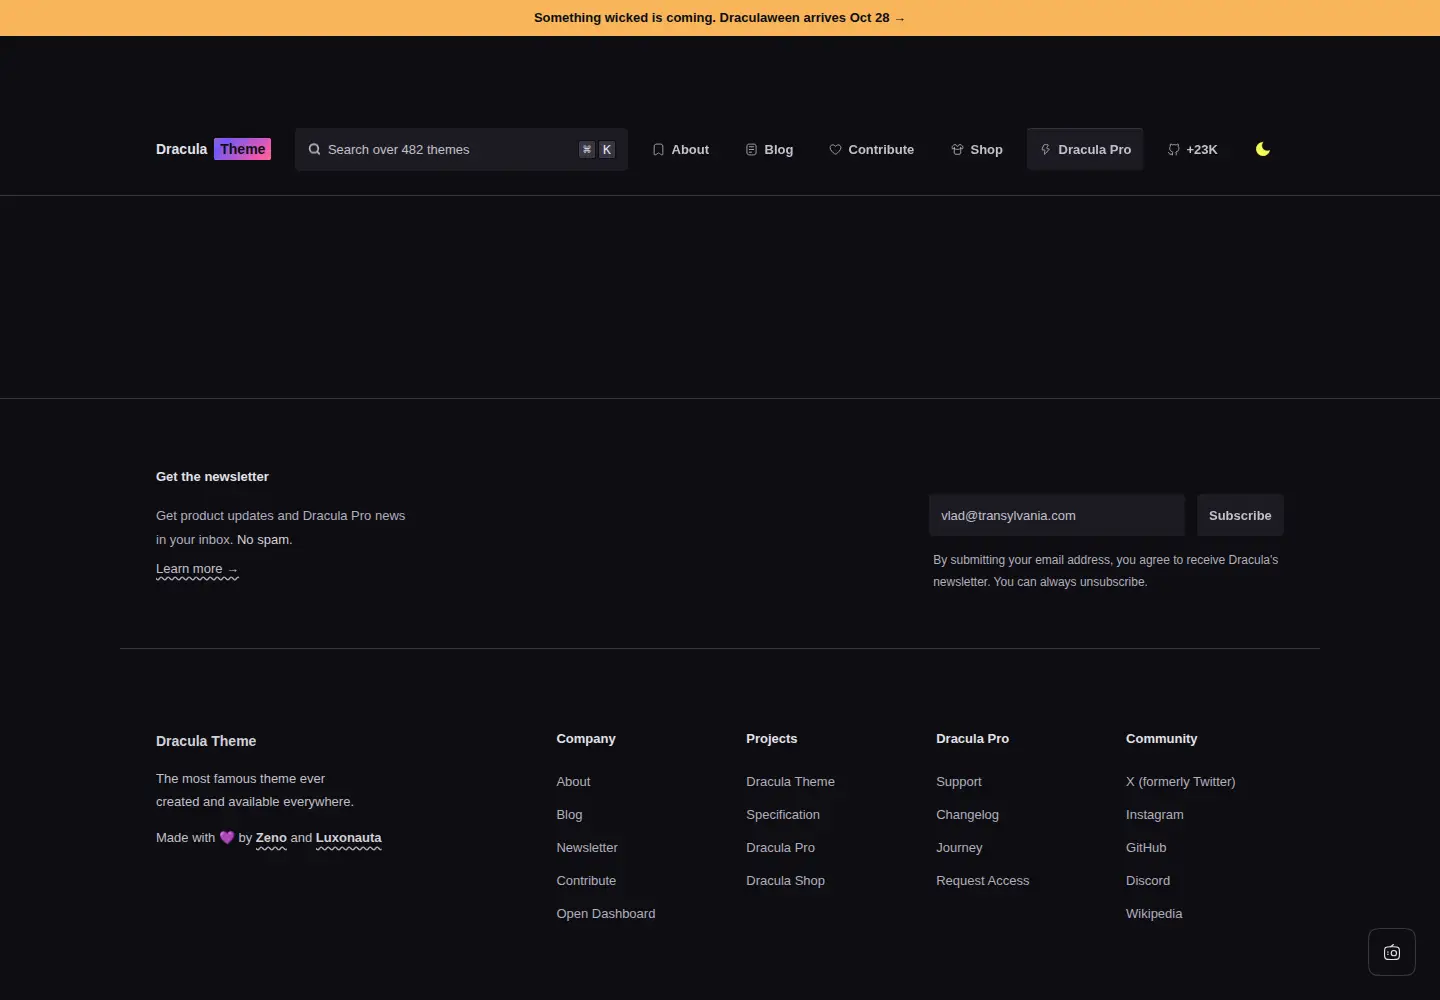
Task: Click the camera screenshot button
Action: 1392,952
